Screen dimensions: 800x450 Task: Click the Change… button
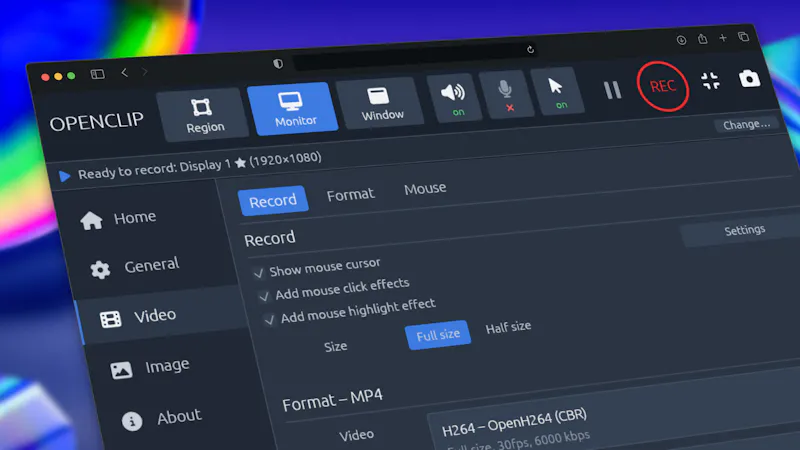tap(746, 125)
